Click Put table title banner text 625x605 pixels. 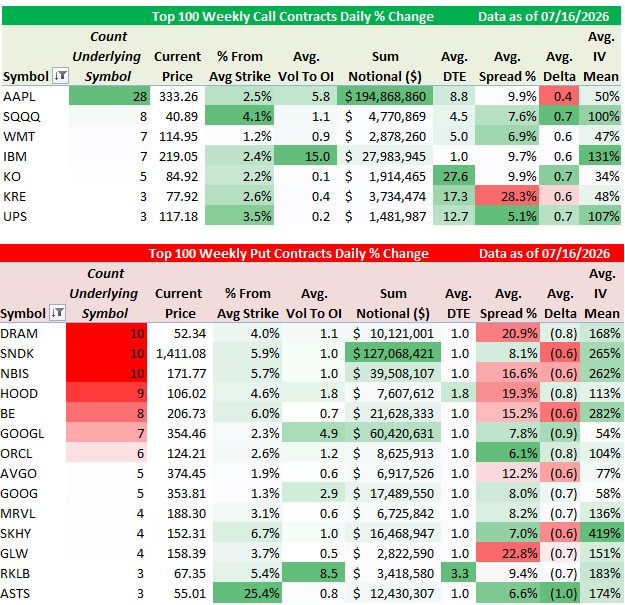289,253
